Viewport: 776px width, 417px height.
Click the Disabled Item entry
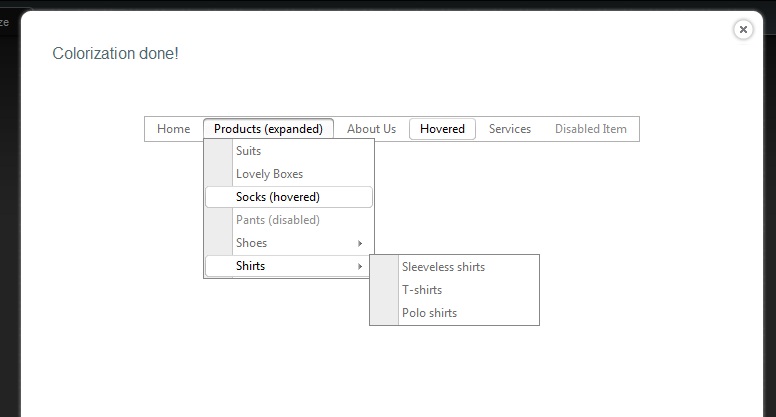coord(590,129)
